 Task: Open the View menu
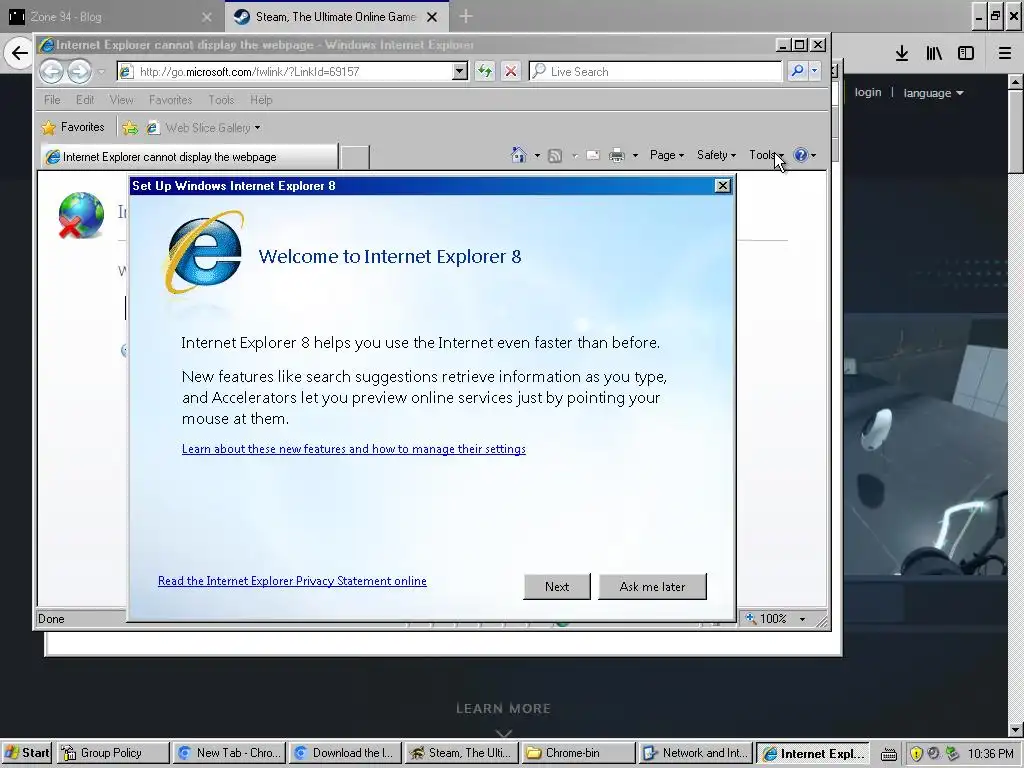click(121, 100)
